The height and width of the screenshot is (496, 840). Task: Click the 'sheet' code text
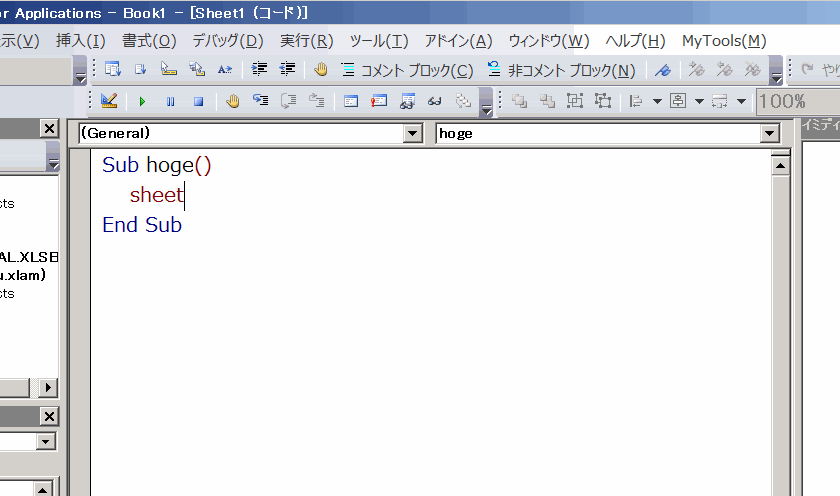(x=156, y=195)
